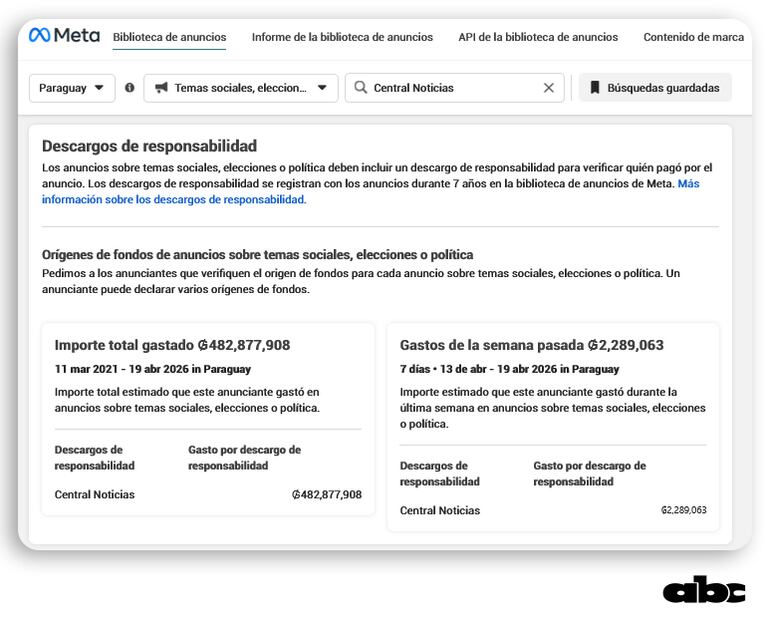Click Gasto por descargo column in total card
This screenshot has height=628, width=770.
coord(245,458)
